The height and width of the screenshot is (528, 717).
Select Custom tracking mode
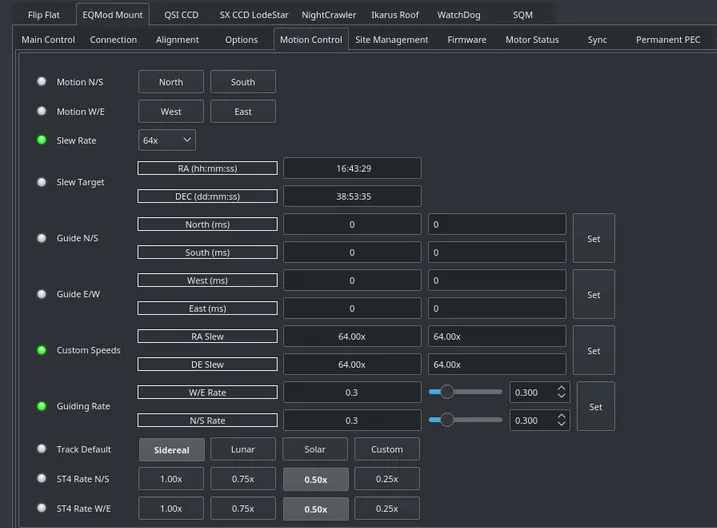pos(387,449)
